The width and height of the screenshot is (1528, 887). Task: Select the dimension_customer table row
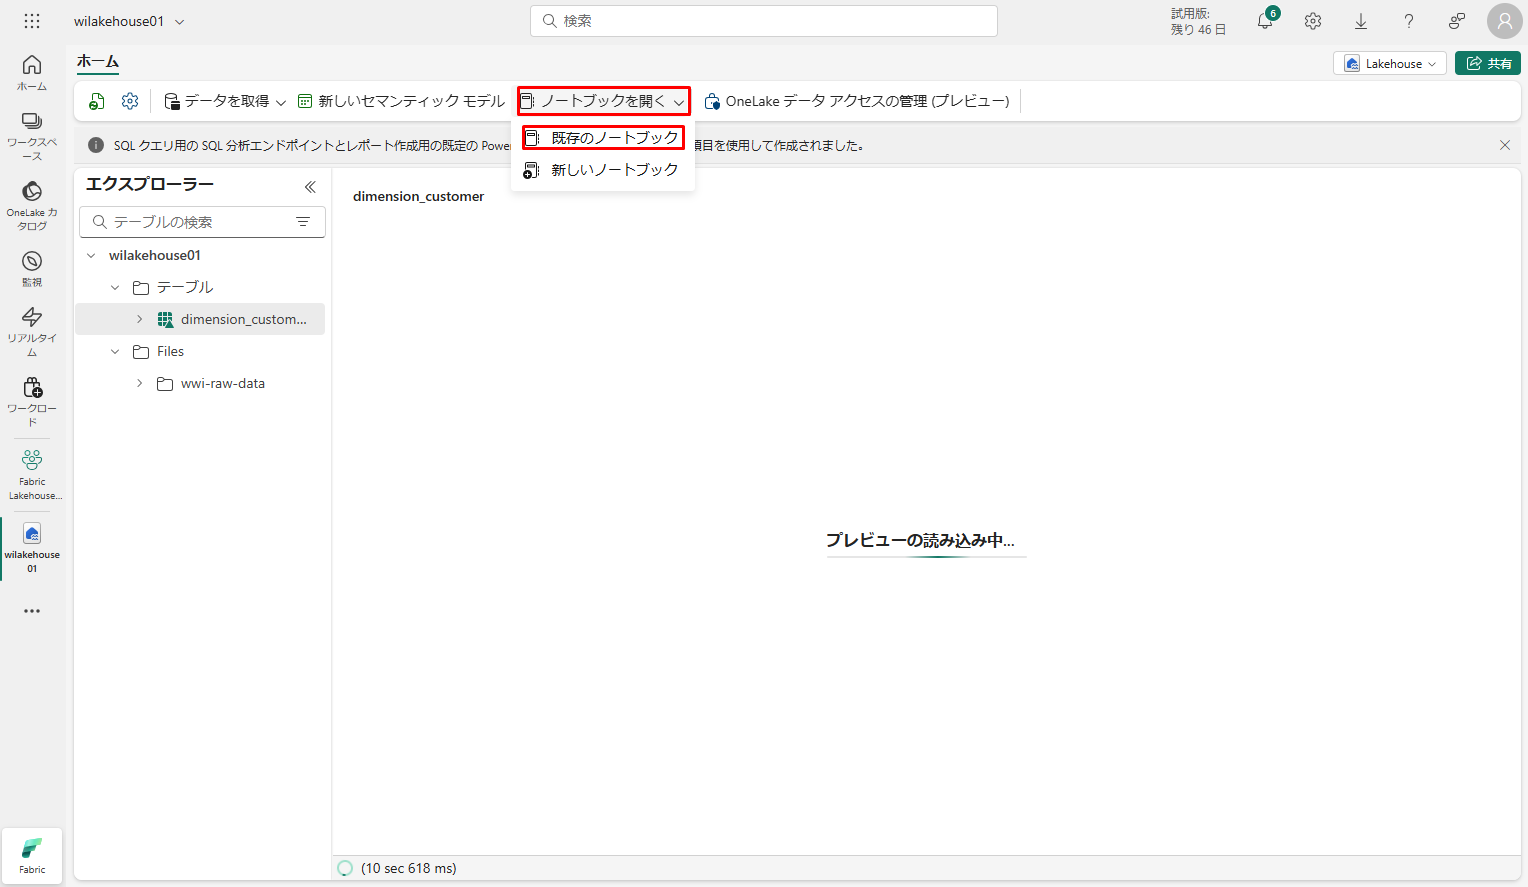[x=200, y=320]
